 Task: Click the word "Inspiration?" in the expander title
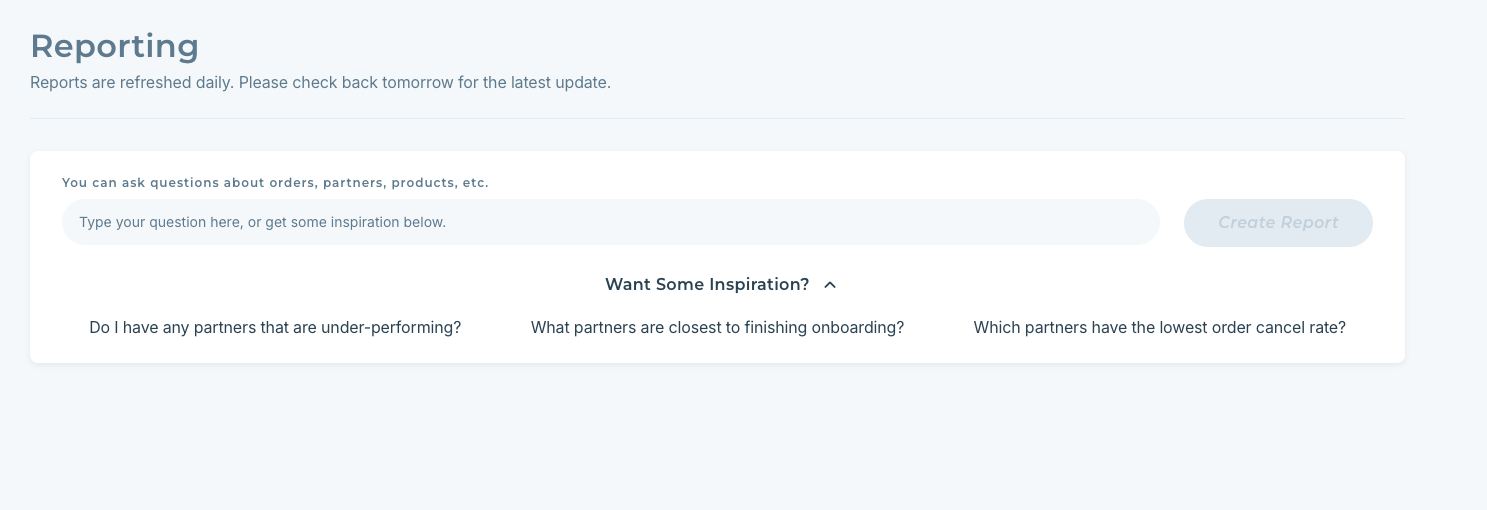tap(759, 285)
